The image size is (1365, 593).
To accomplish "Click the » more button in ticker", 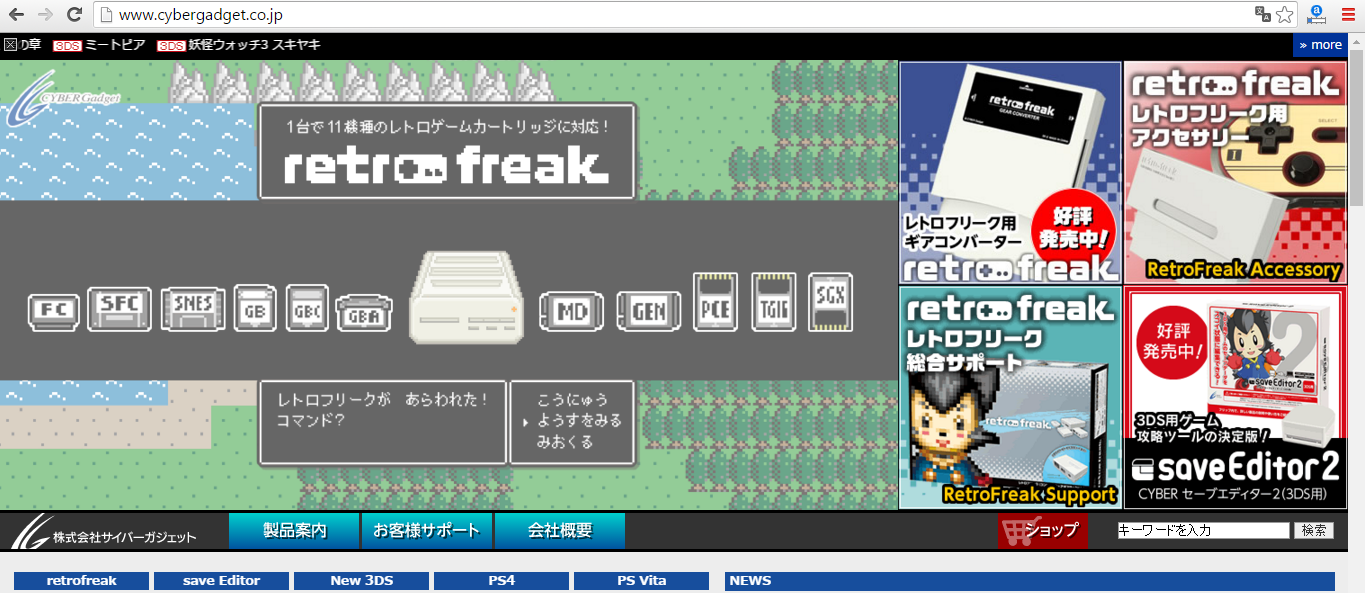I will (x=1320, y=45).
